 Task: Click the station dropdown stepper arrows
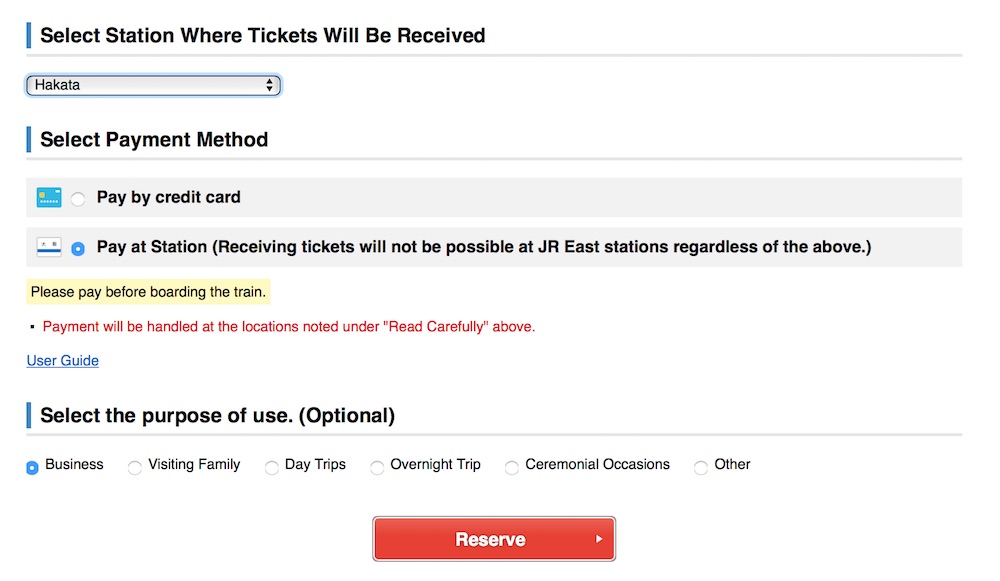coord(270,86)
